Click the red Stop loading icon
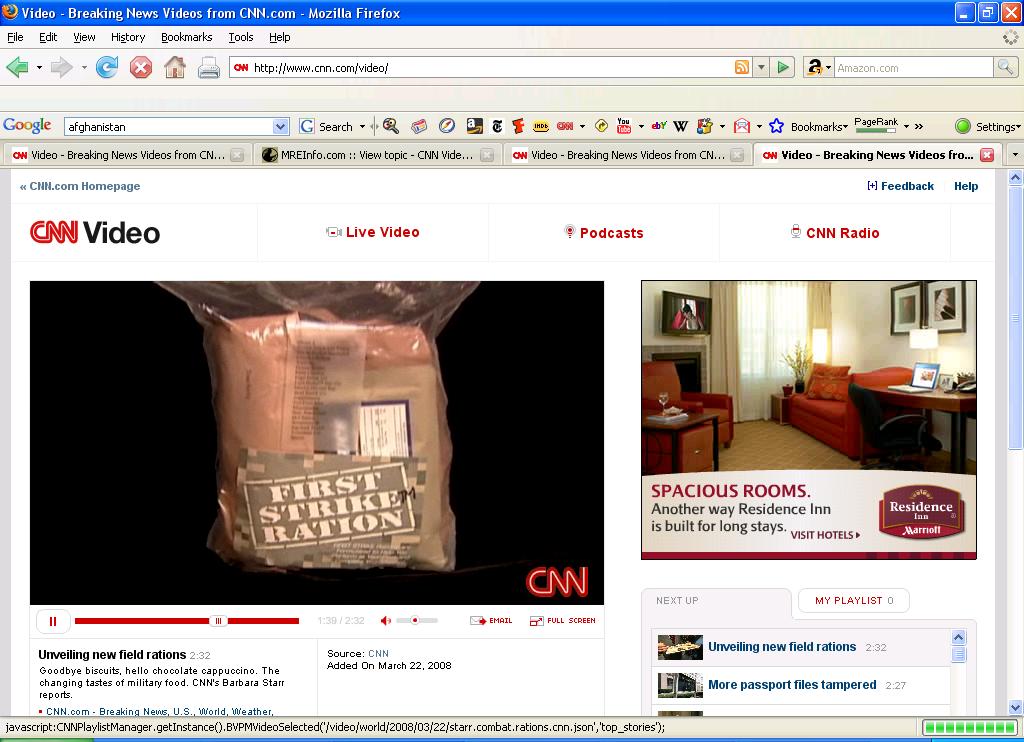 click(x=141, y=67)
